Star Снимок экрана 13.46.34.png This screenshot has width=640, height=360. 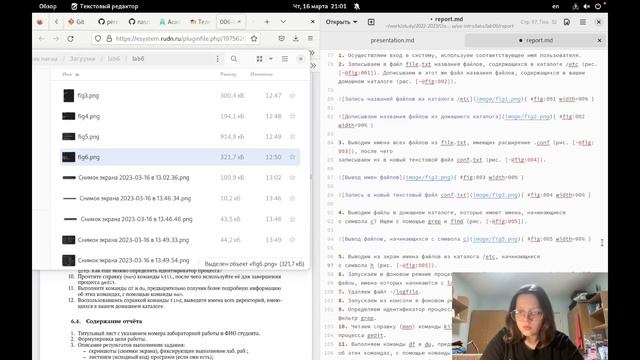coord(292,198)
